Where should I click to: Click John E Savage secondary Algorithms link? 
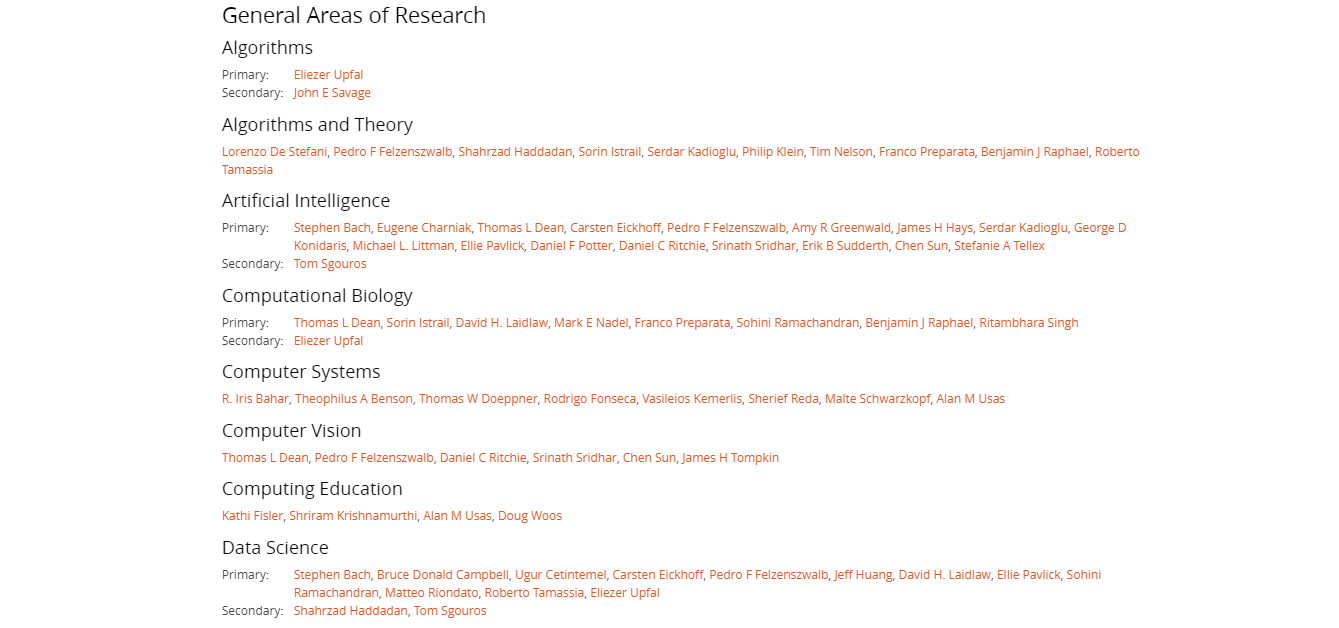(x=332, y=93)
